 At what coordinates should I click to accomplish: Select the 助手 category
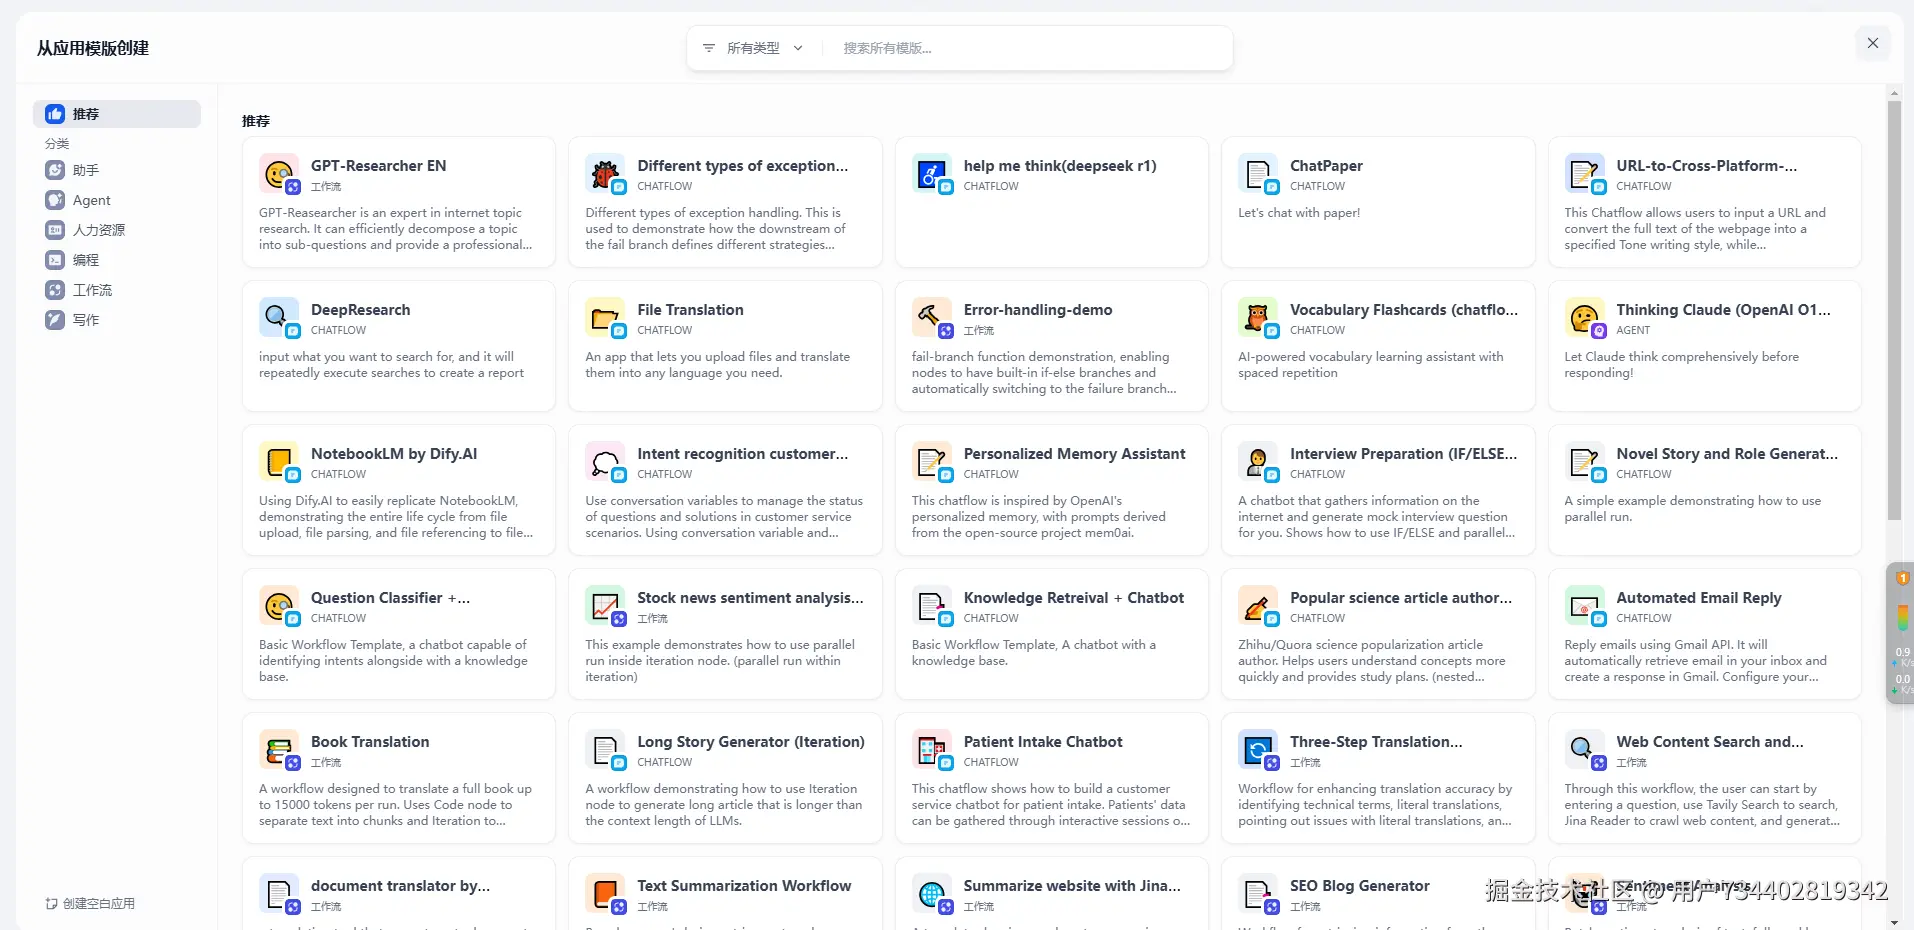coord(117,170)
